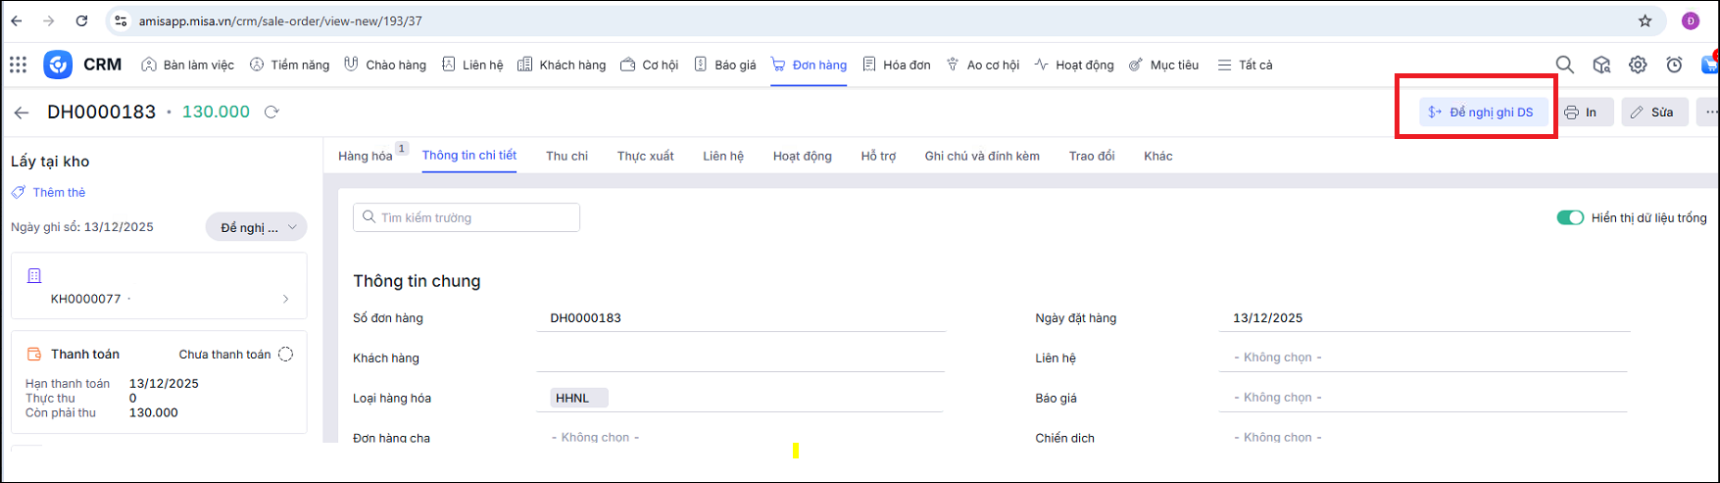
Task: Open site information icon in address bar
Action: pos(120,21)
